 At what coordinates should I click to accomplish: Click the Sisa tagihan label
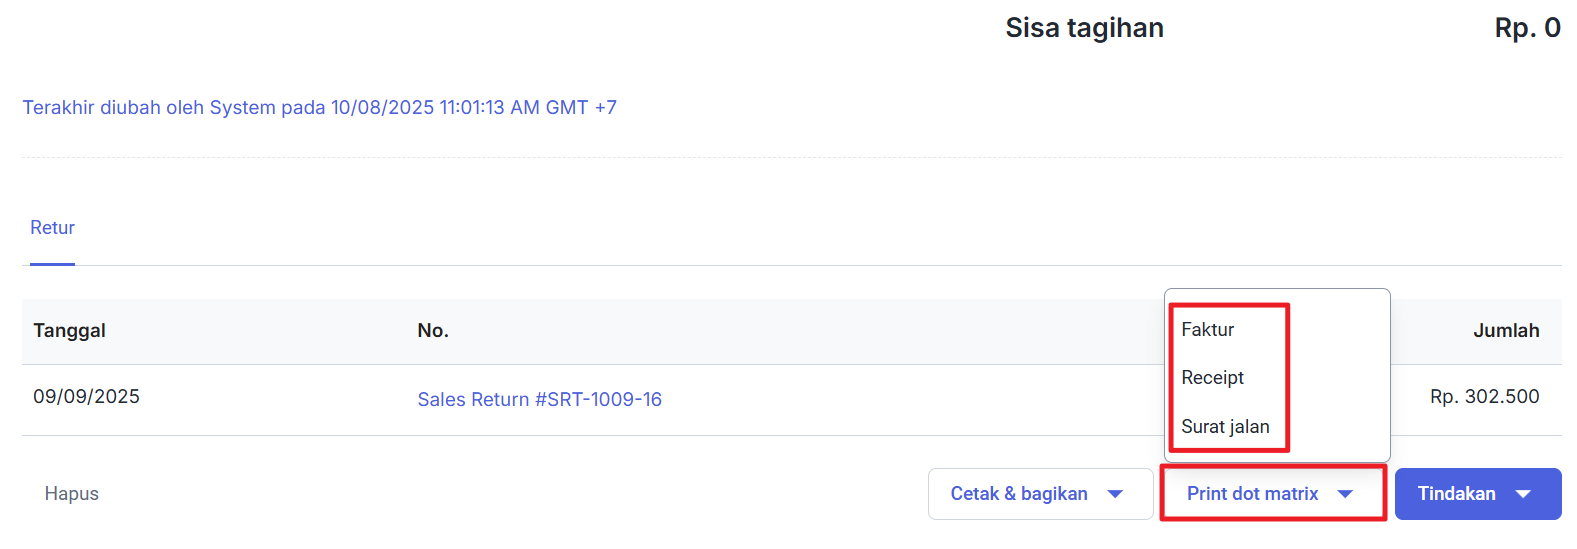pos(1084,28)
